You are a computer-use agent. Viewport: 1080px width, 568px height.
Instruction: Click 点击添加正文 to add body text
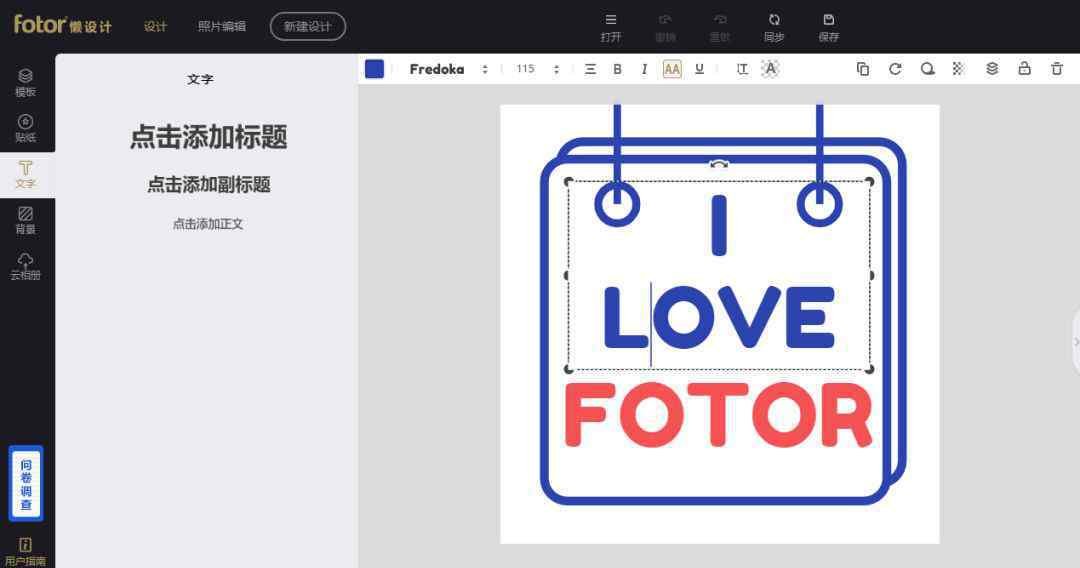[x=207, y=224]
